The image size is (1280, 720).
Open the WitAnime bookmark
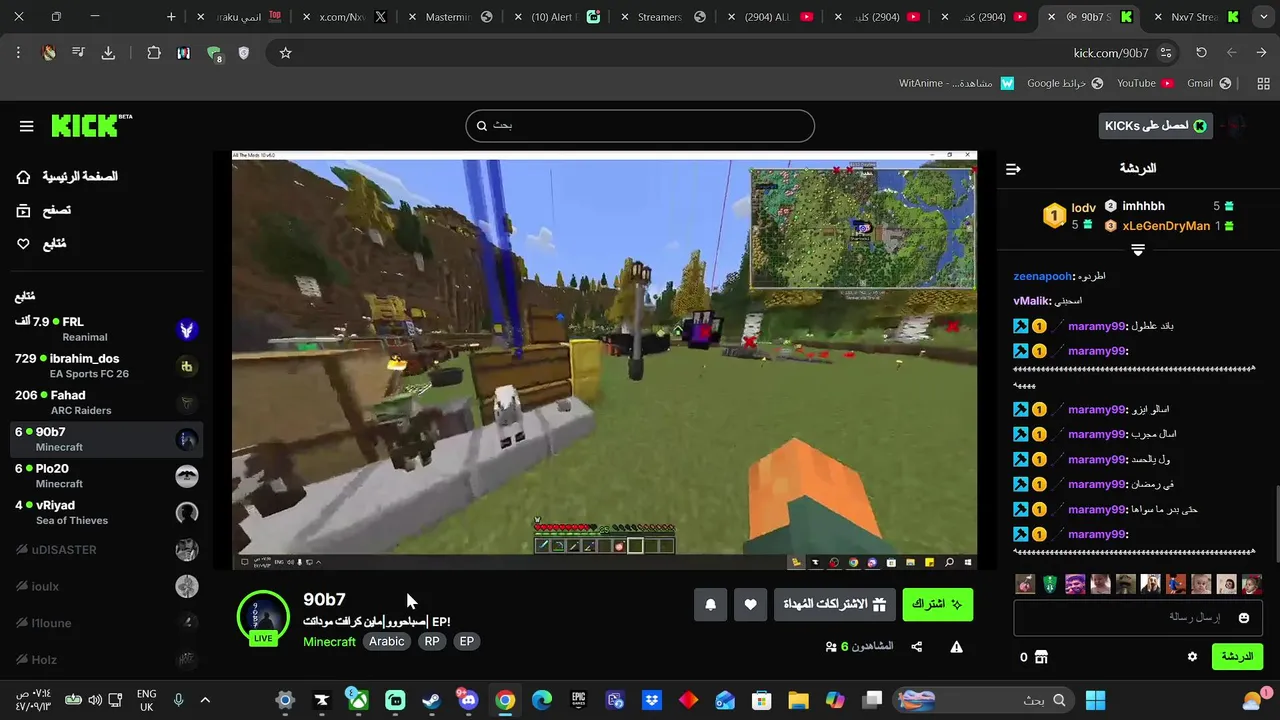(x=956, y=84)
